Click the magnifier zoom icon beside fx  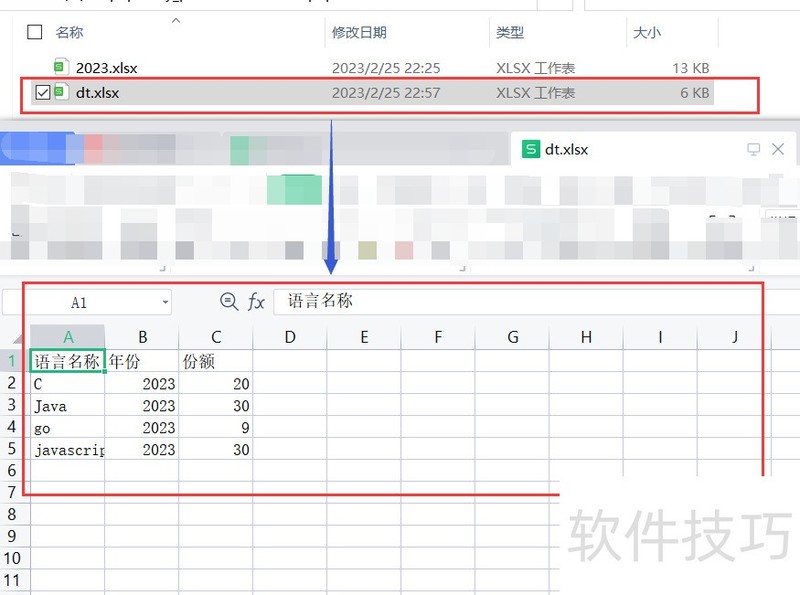point(229,302)
